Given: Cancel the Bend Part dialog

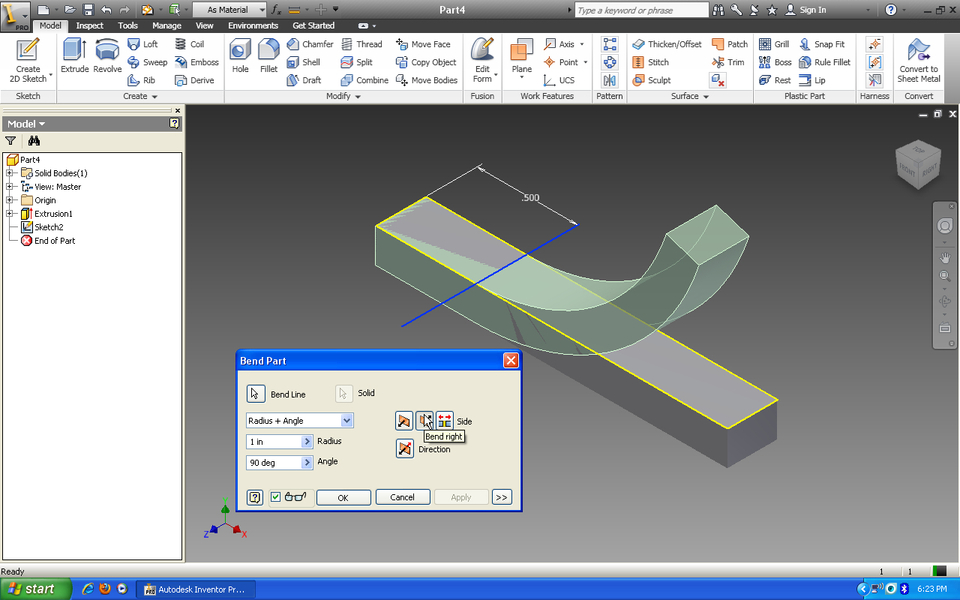Looking at the screenshot, I should click(x=403, y=497).
